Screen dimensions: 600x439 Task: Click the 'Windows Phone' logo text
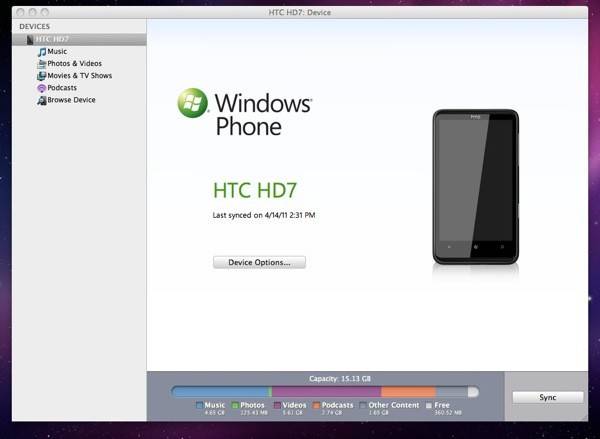263,114
